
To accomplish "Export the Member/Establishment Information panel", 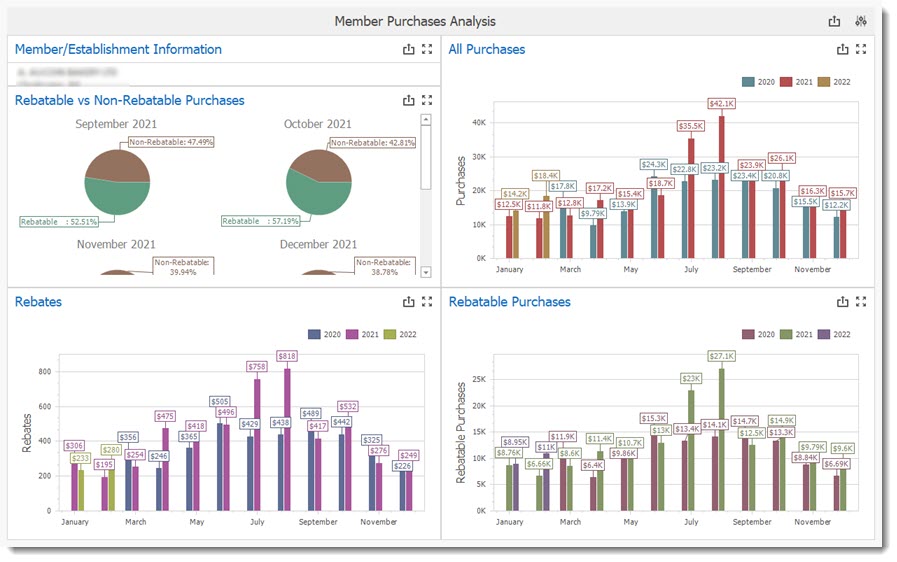I will coord(408,49).
